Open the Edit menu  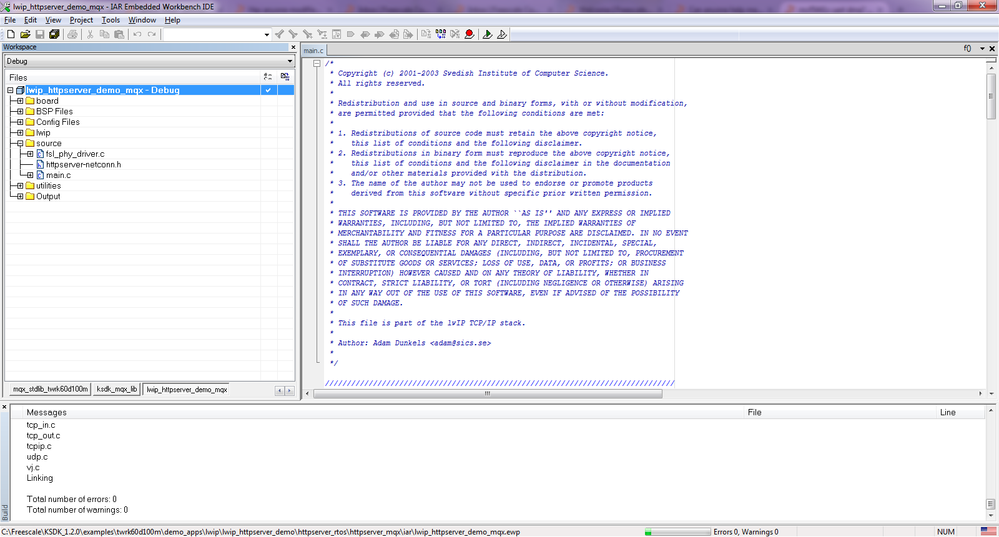click(x=30, y=20)
